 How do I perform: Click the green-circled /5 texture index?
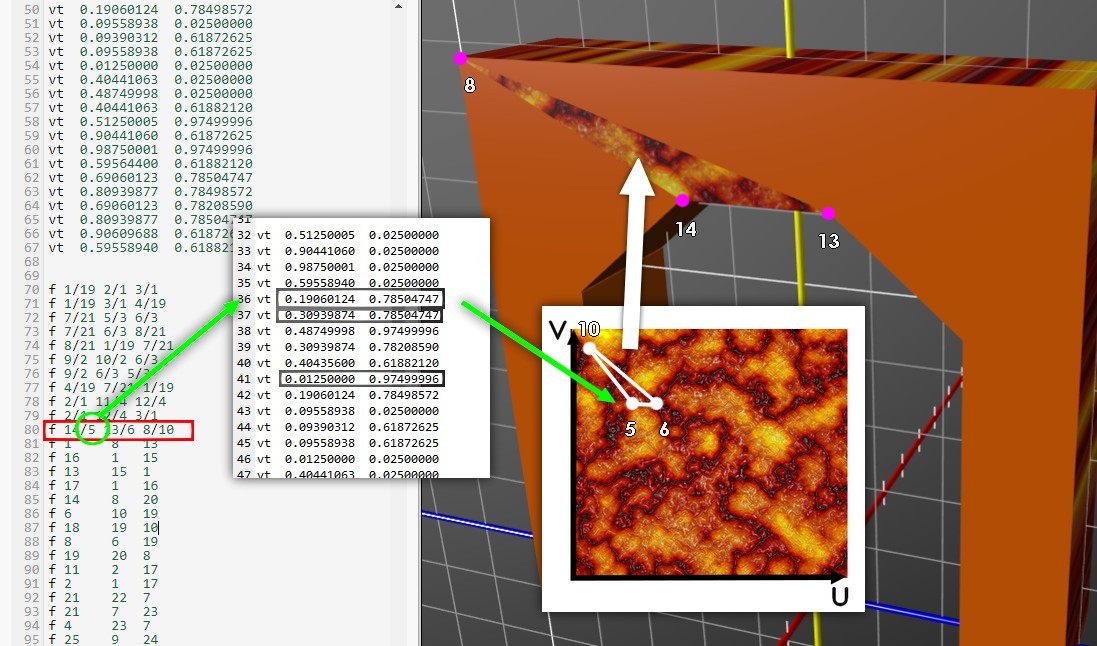91,430
